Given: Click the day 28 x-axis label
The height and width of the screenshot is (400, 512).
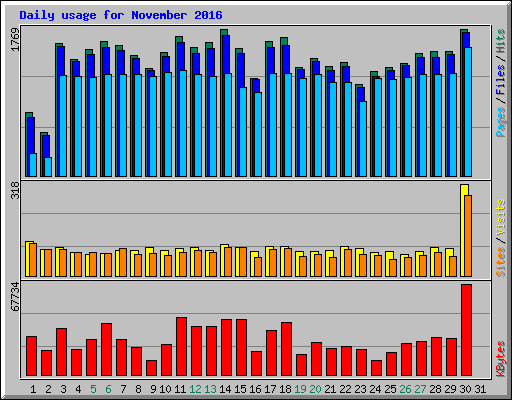Looking at the screenshot, I should point(435,389).
